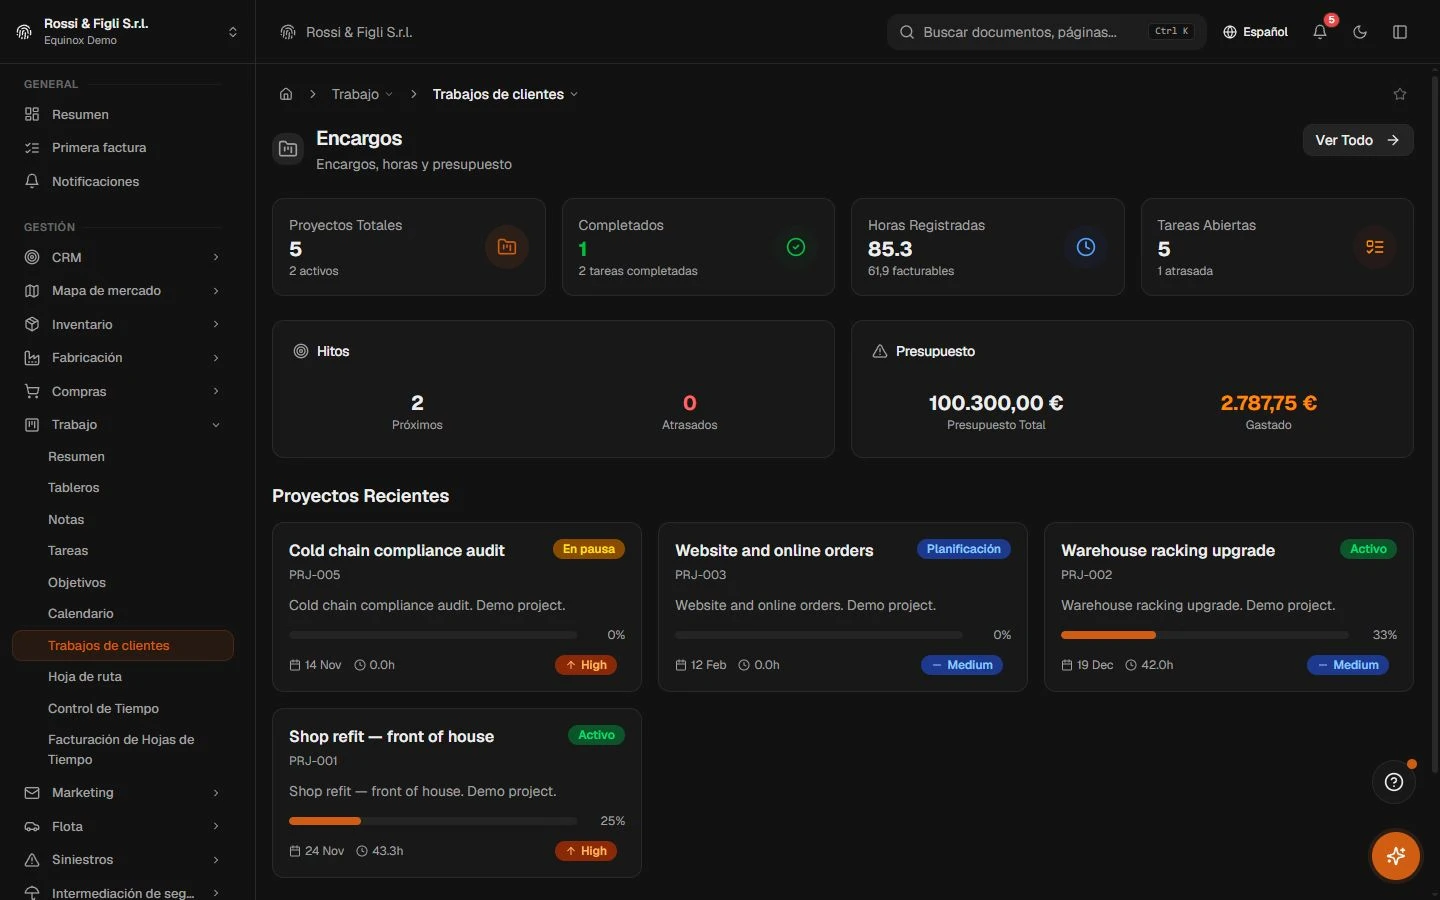Expand the CRM sidebar section
Screen dimensions: 1440x900
click(x=122, y=257)
